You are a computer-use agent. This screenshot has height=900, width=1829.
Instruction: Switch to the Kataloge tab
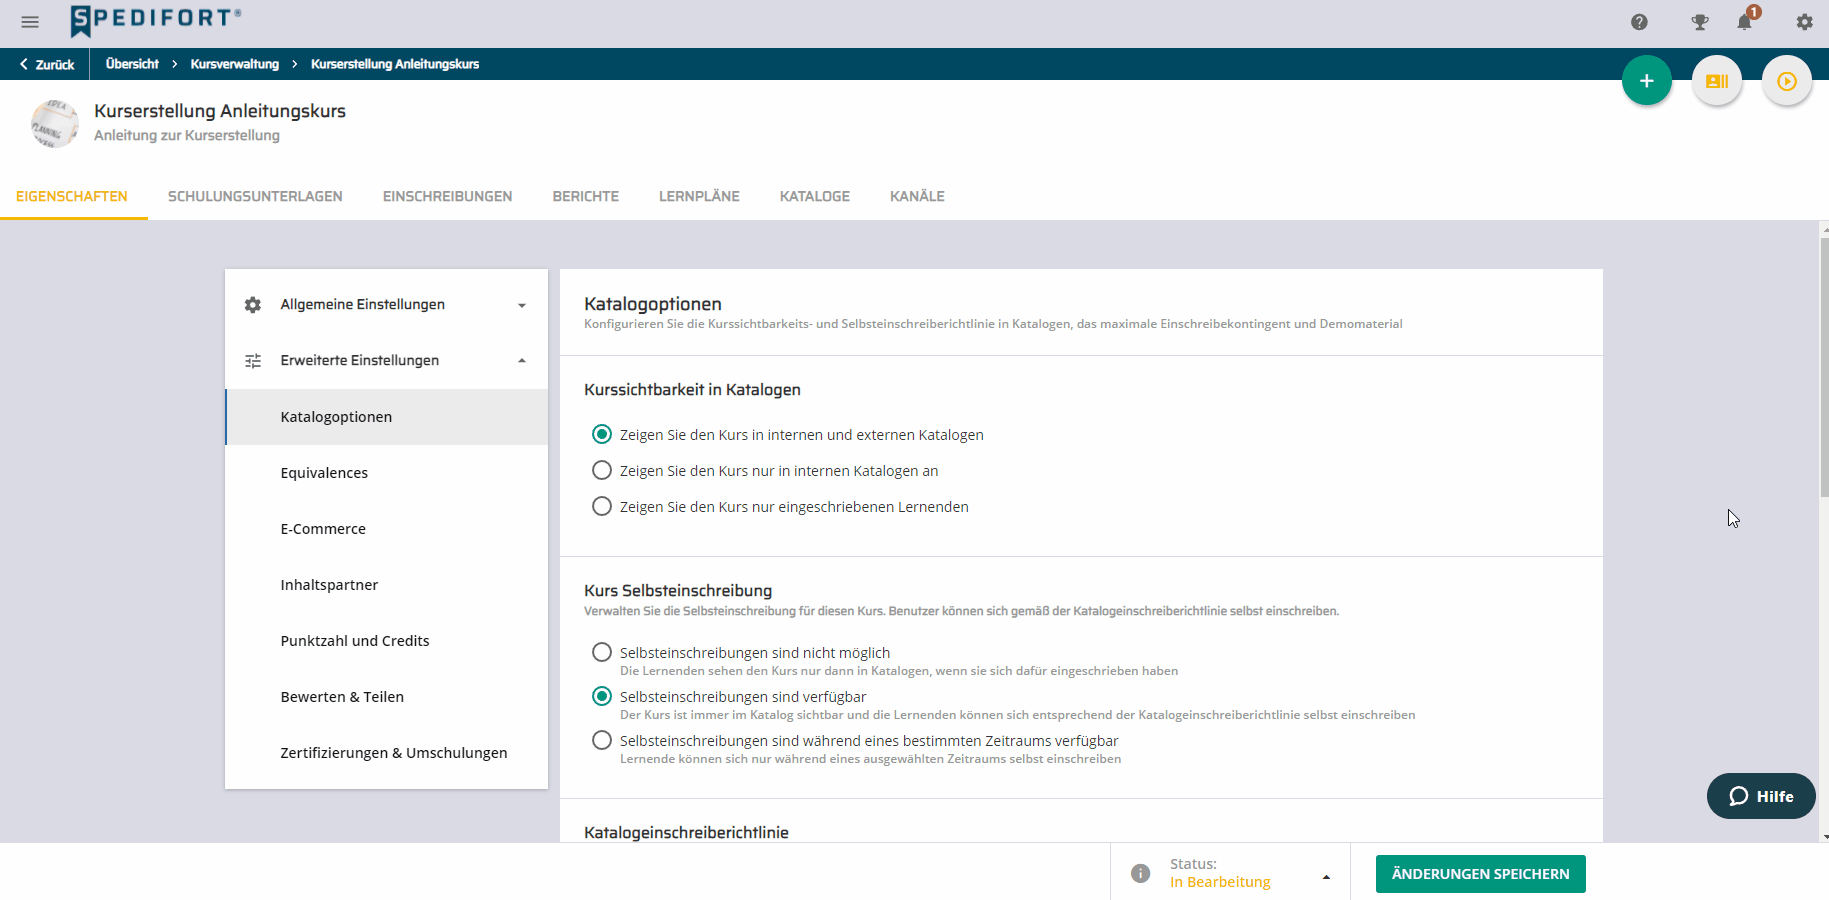coord(815,196)
